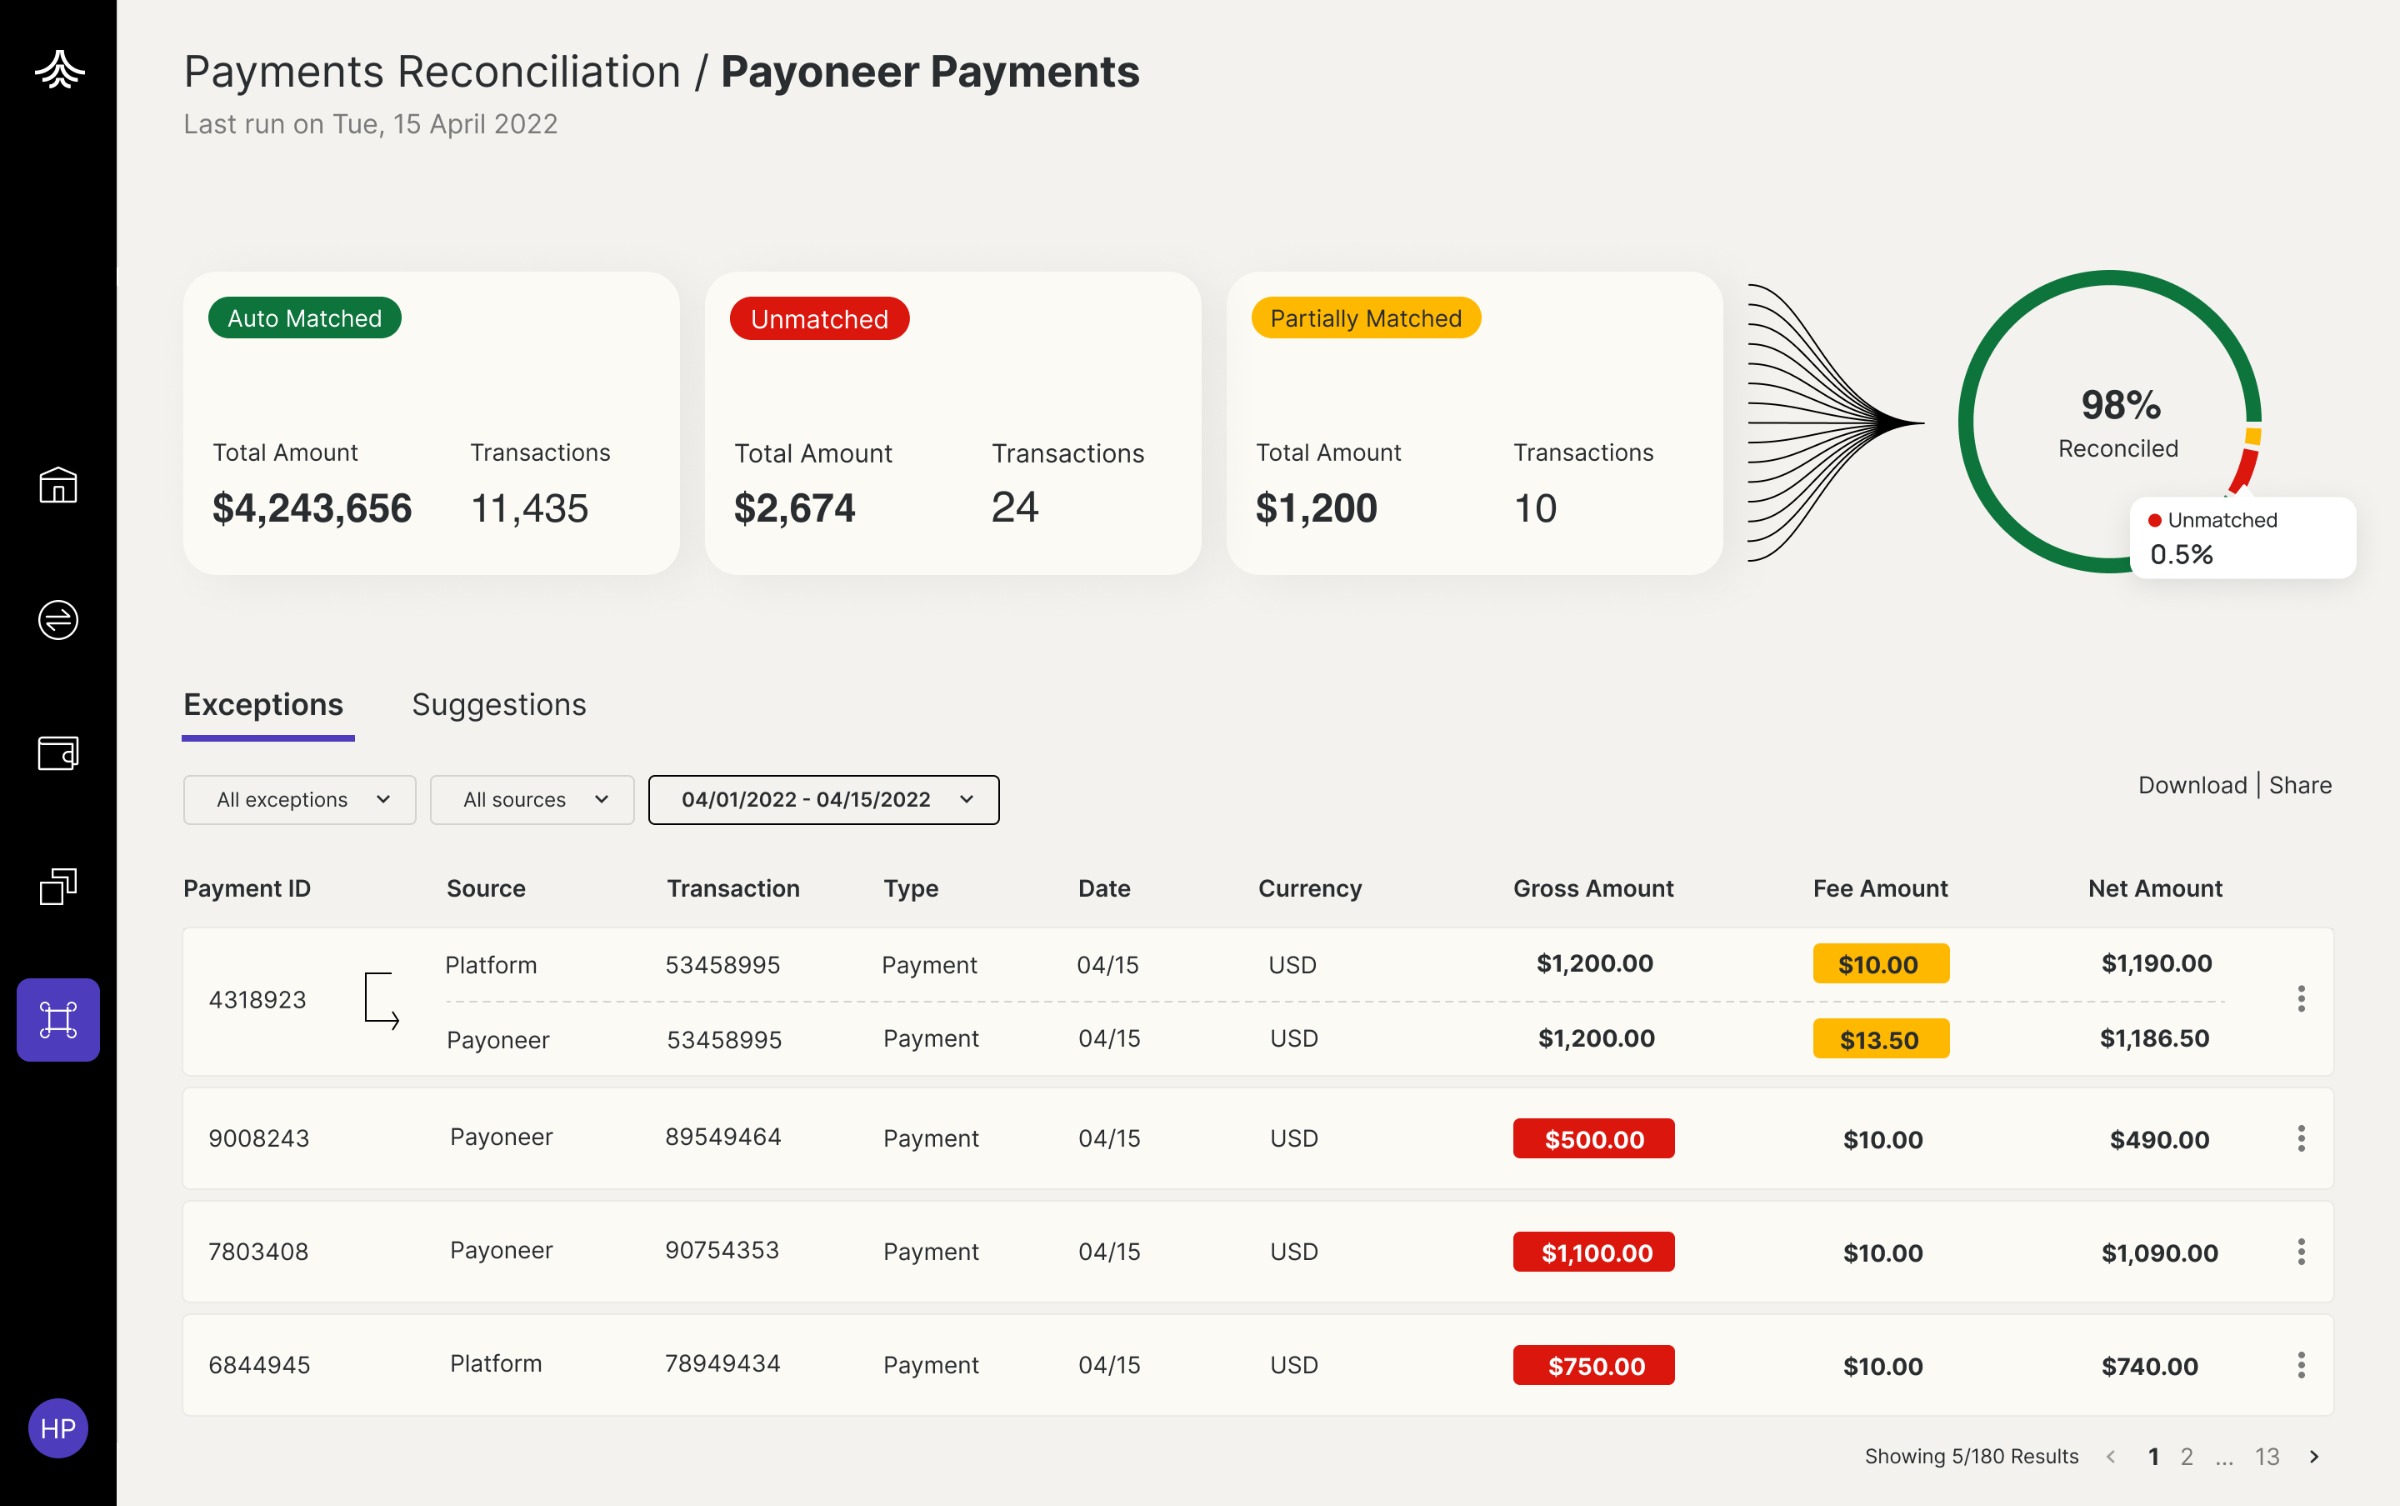Click the Currency column header
Viewport: 2400px width, 1506px height.
(x=1310, y=888)
